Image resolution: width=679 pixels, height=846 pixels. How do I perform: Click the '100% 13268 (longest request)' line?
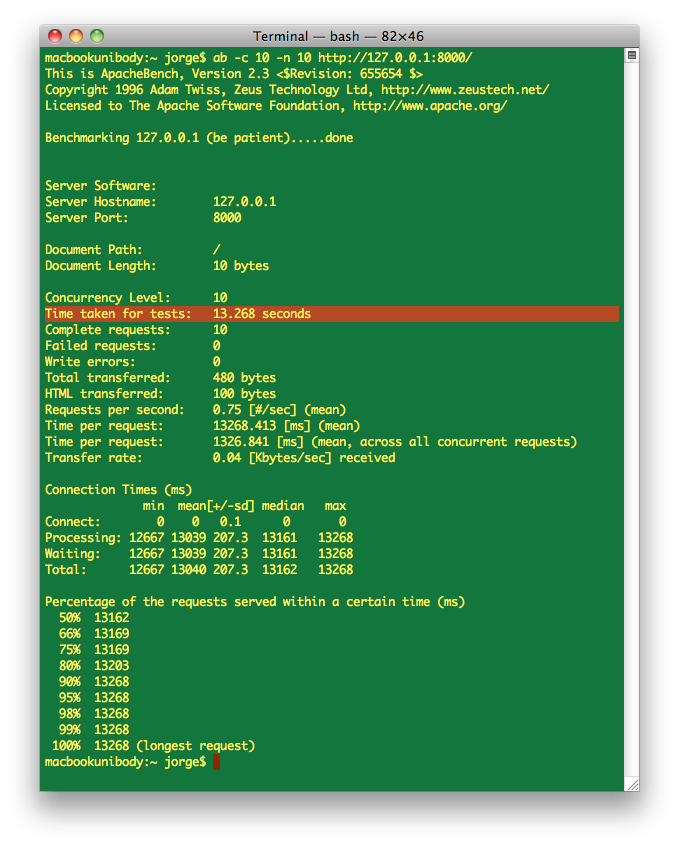pos(153,746)
